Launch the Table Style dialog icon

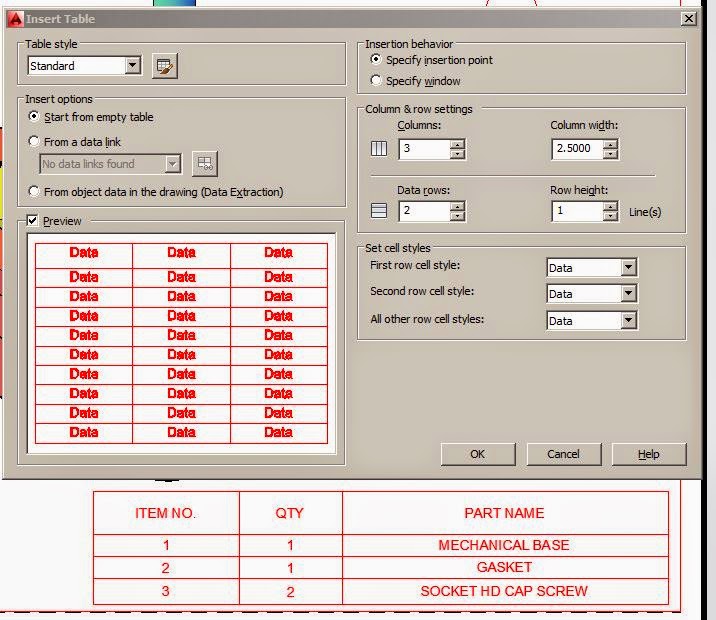pos(164,66)
